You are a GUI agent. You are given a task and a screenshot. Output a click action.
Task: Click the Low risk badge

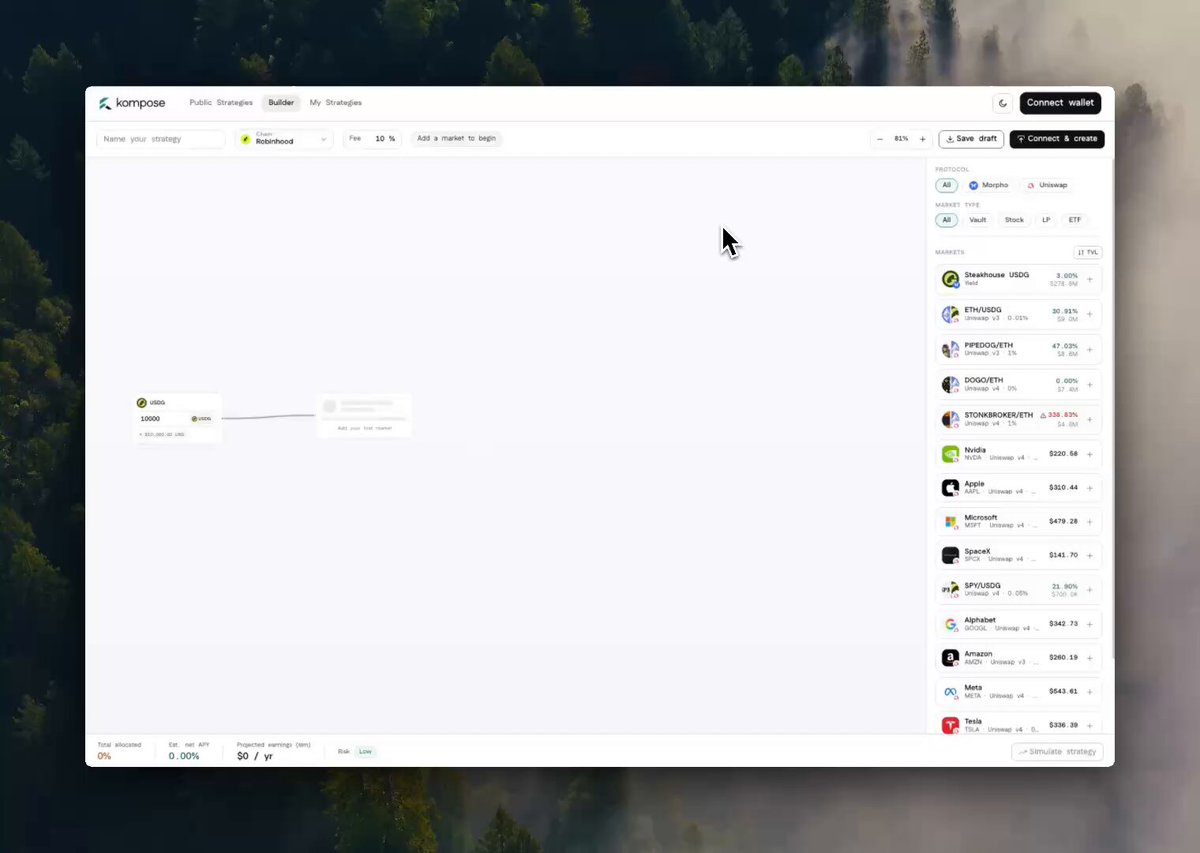tap(365, 751)
